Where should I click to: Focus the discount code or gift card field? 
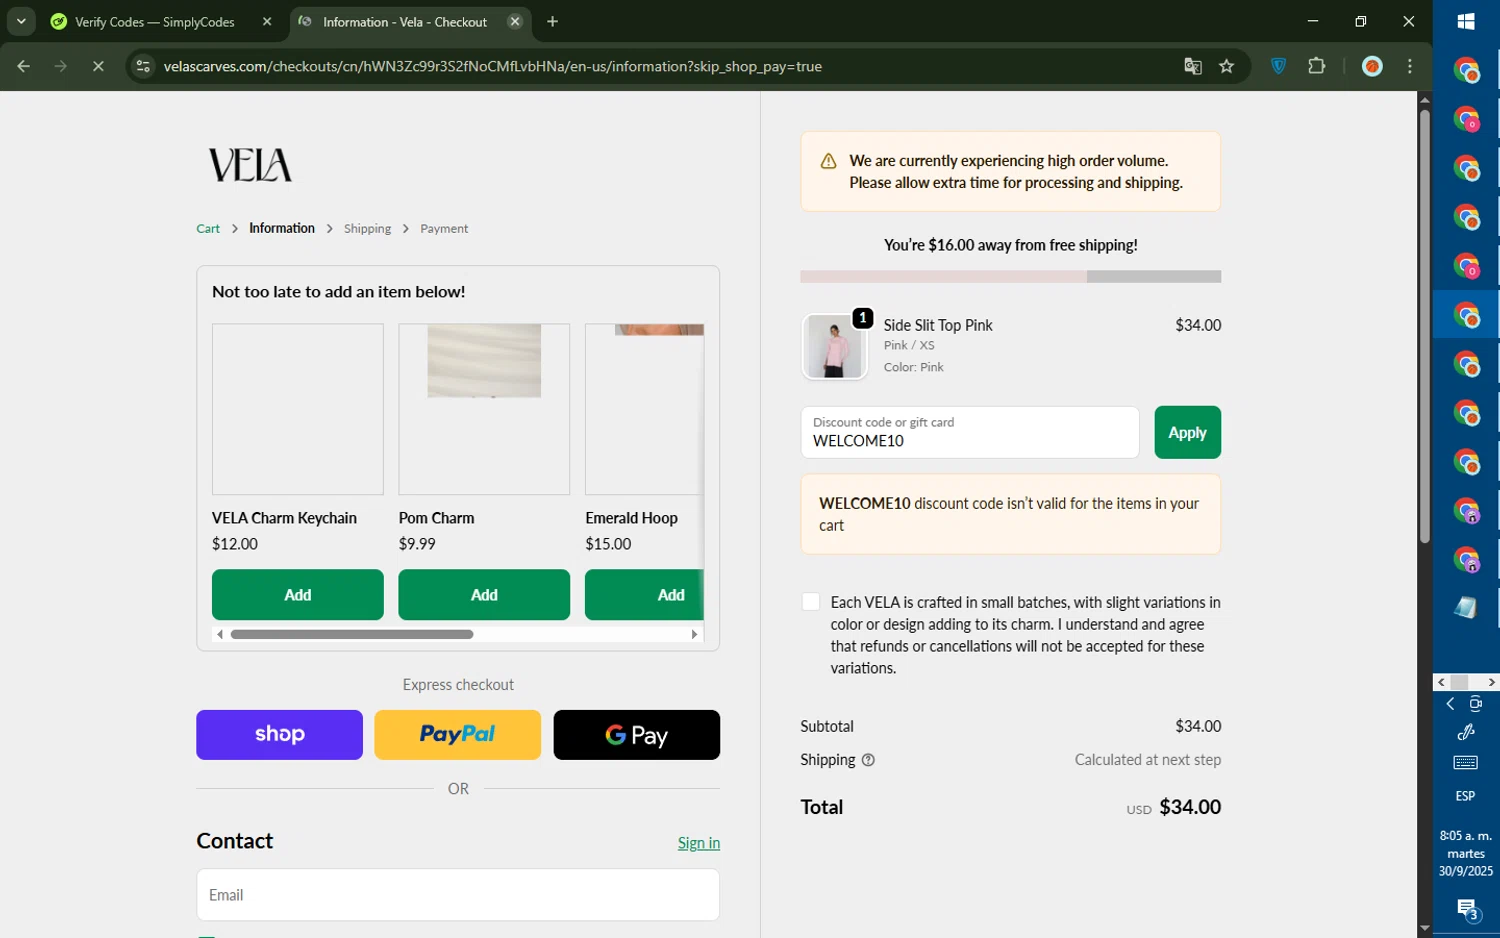[x=970, y=432]
